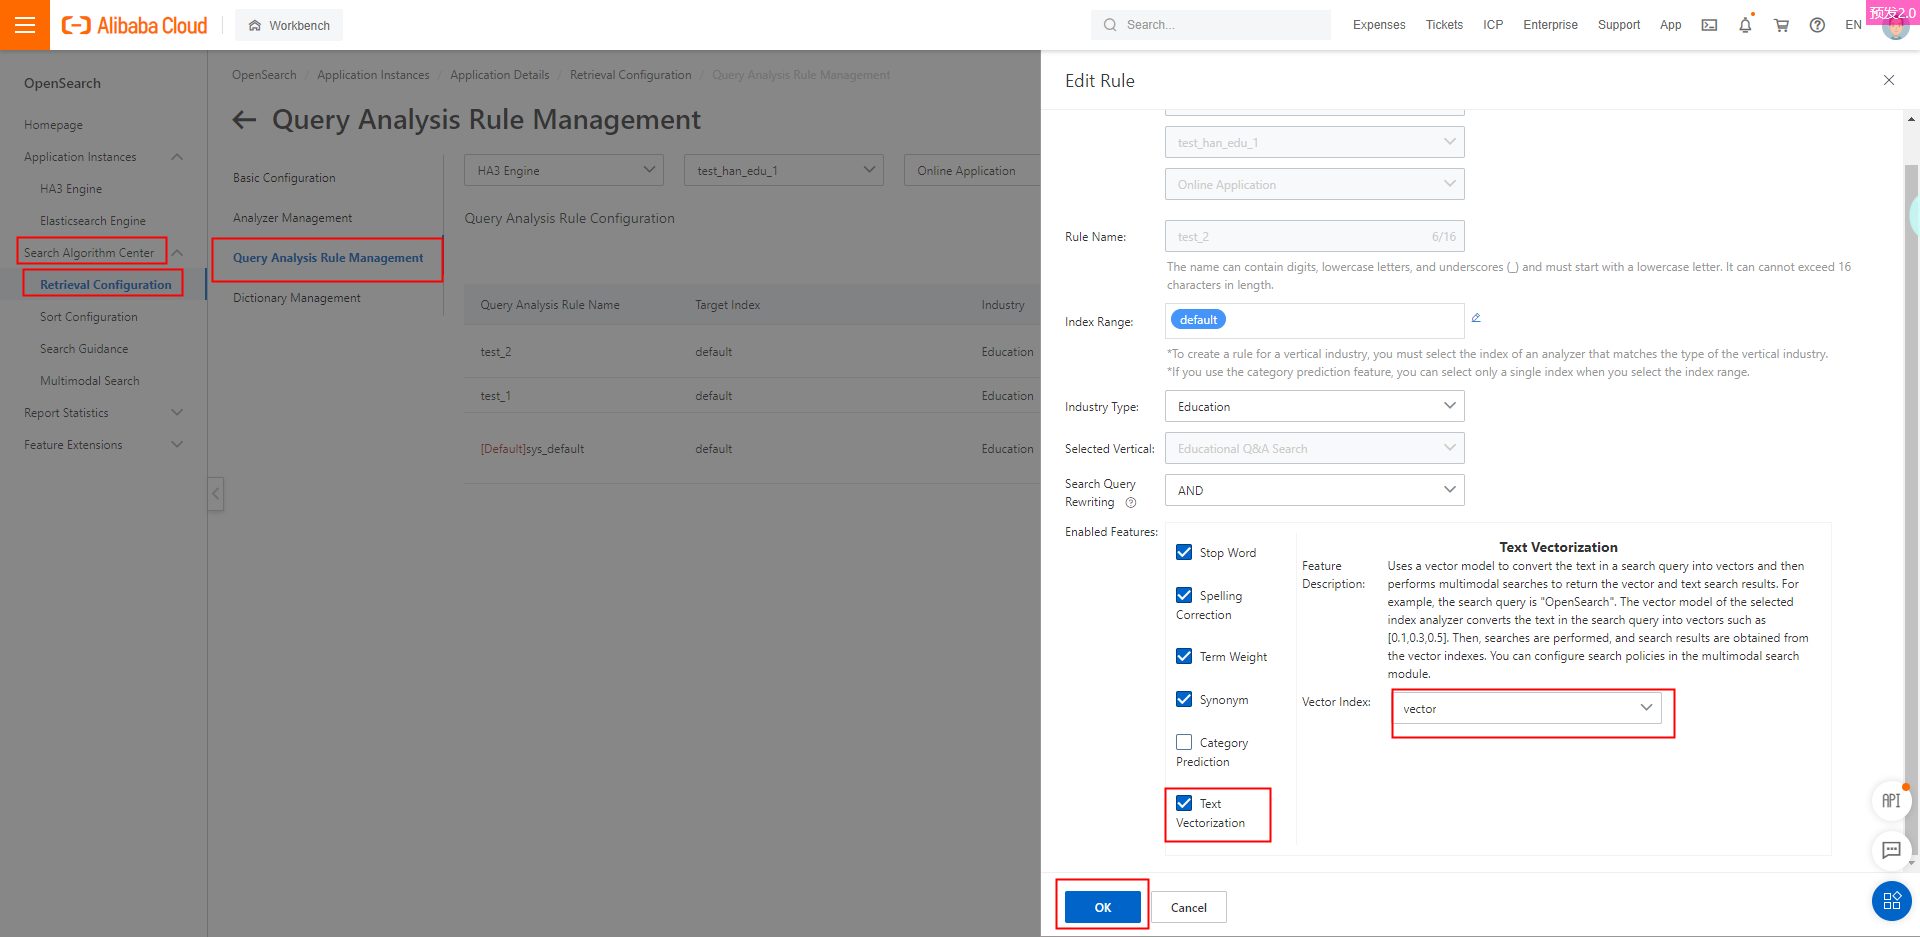Open HA3 Engine in the sidebar
The image size is (1920, 937).
(71, 189)
